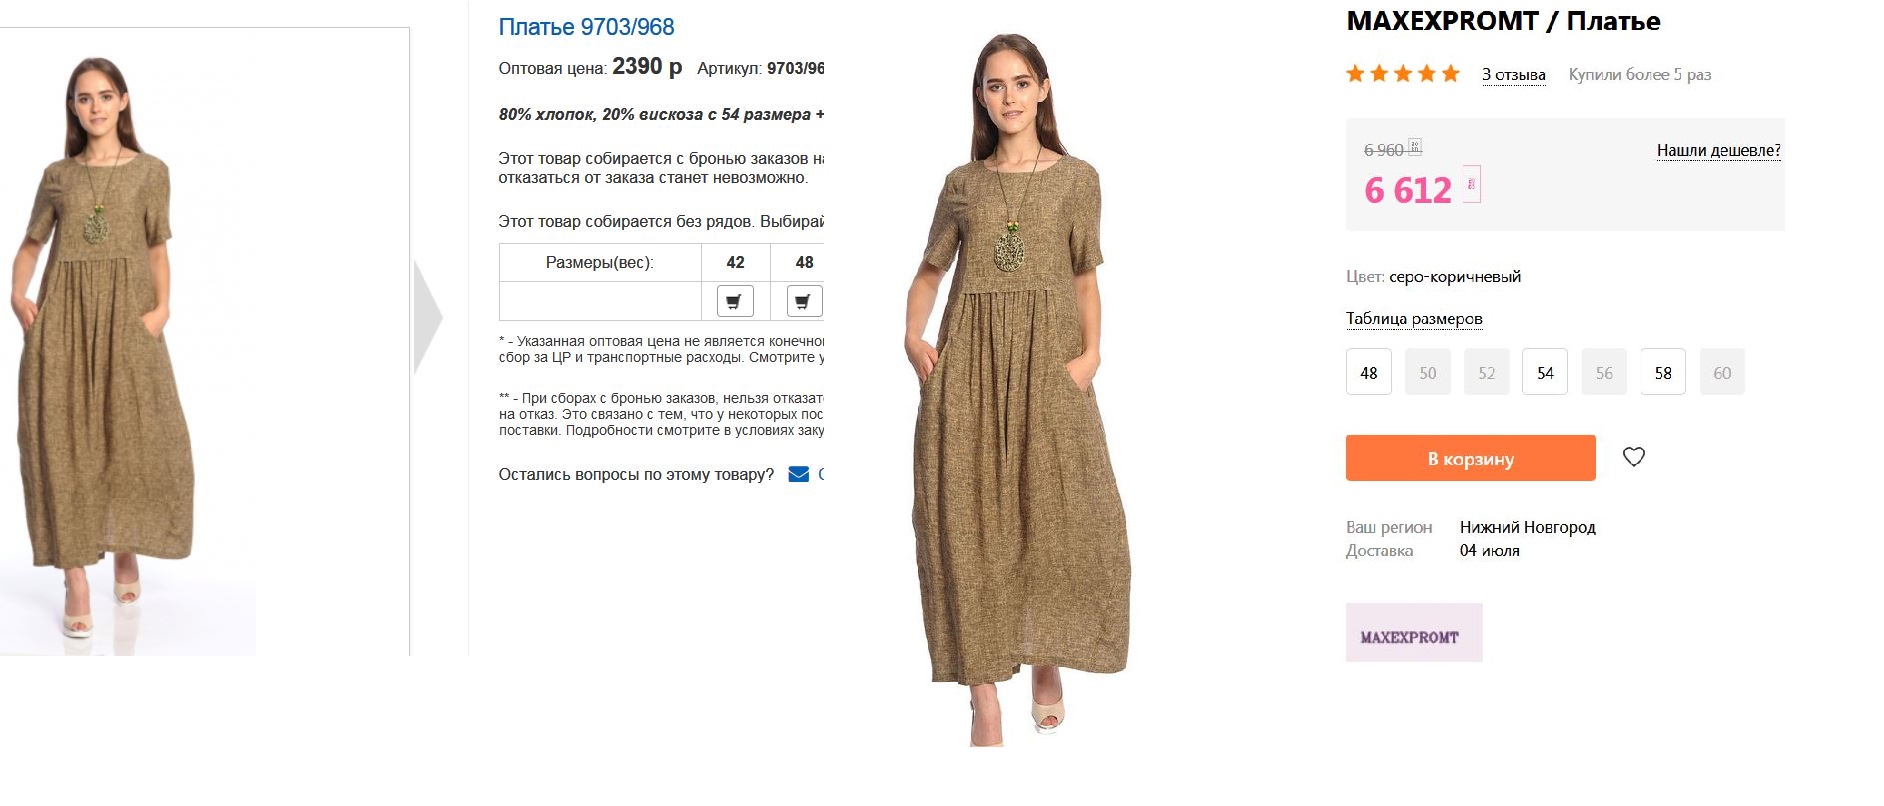
Task: Click the orange В корзину button
Action: (1470, 458)
